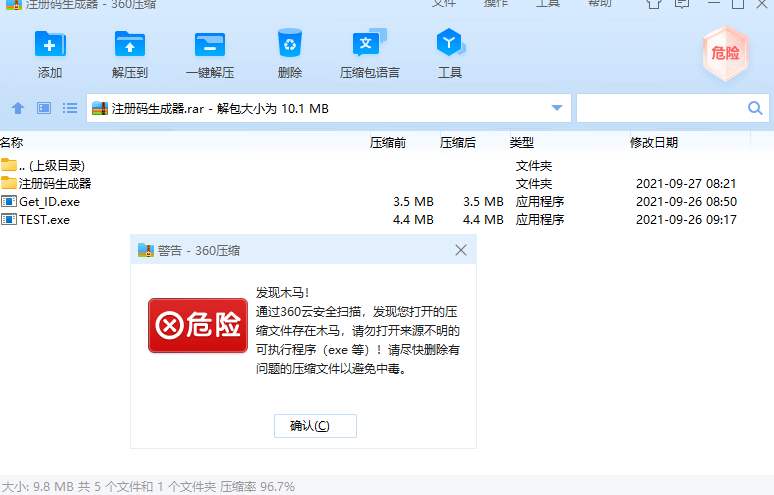Screen dimensions: 774x495
Task: Switch to icon view mode
Action: click(x=44, y=108)
